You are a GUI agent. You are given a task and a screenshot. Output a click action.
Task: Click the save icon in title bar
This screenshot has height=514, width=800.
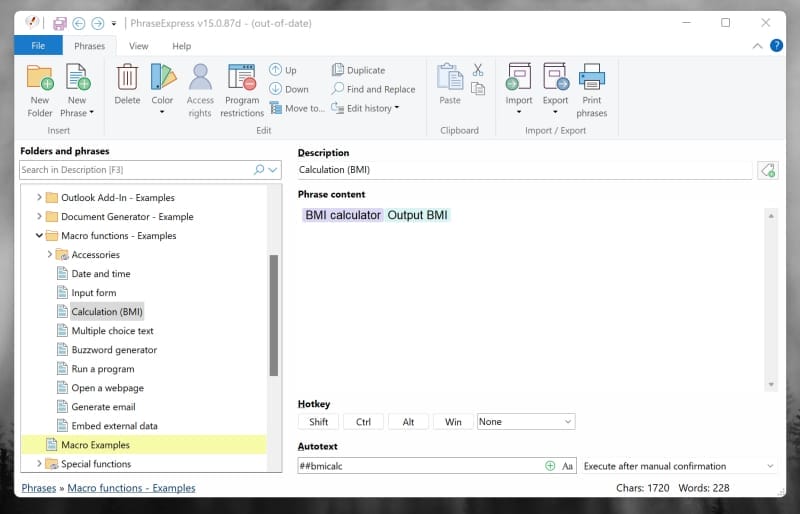[60, 23]
